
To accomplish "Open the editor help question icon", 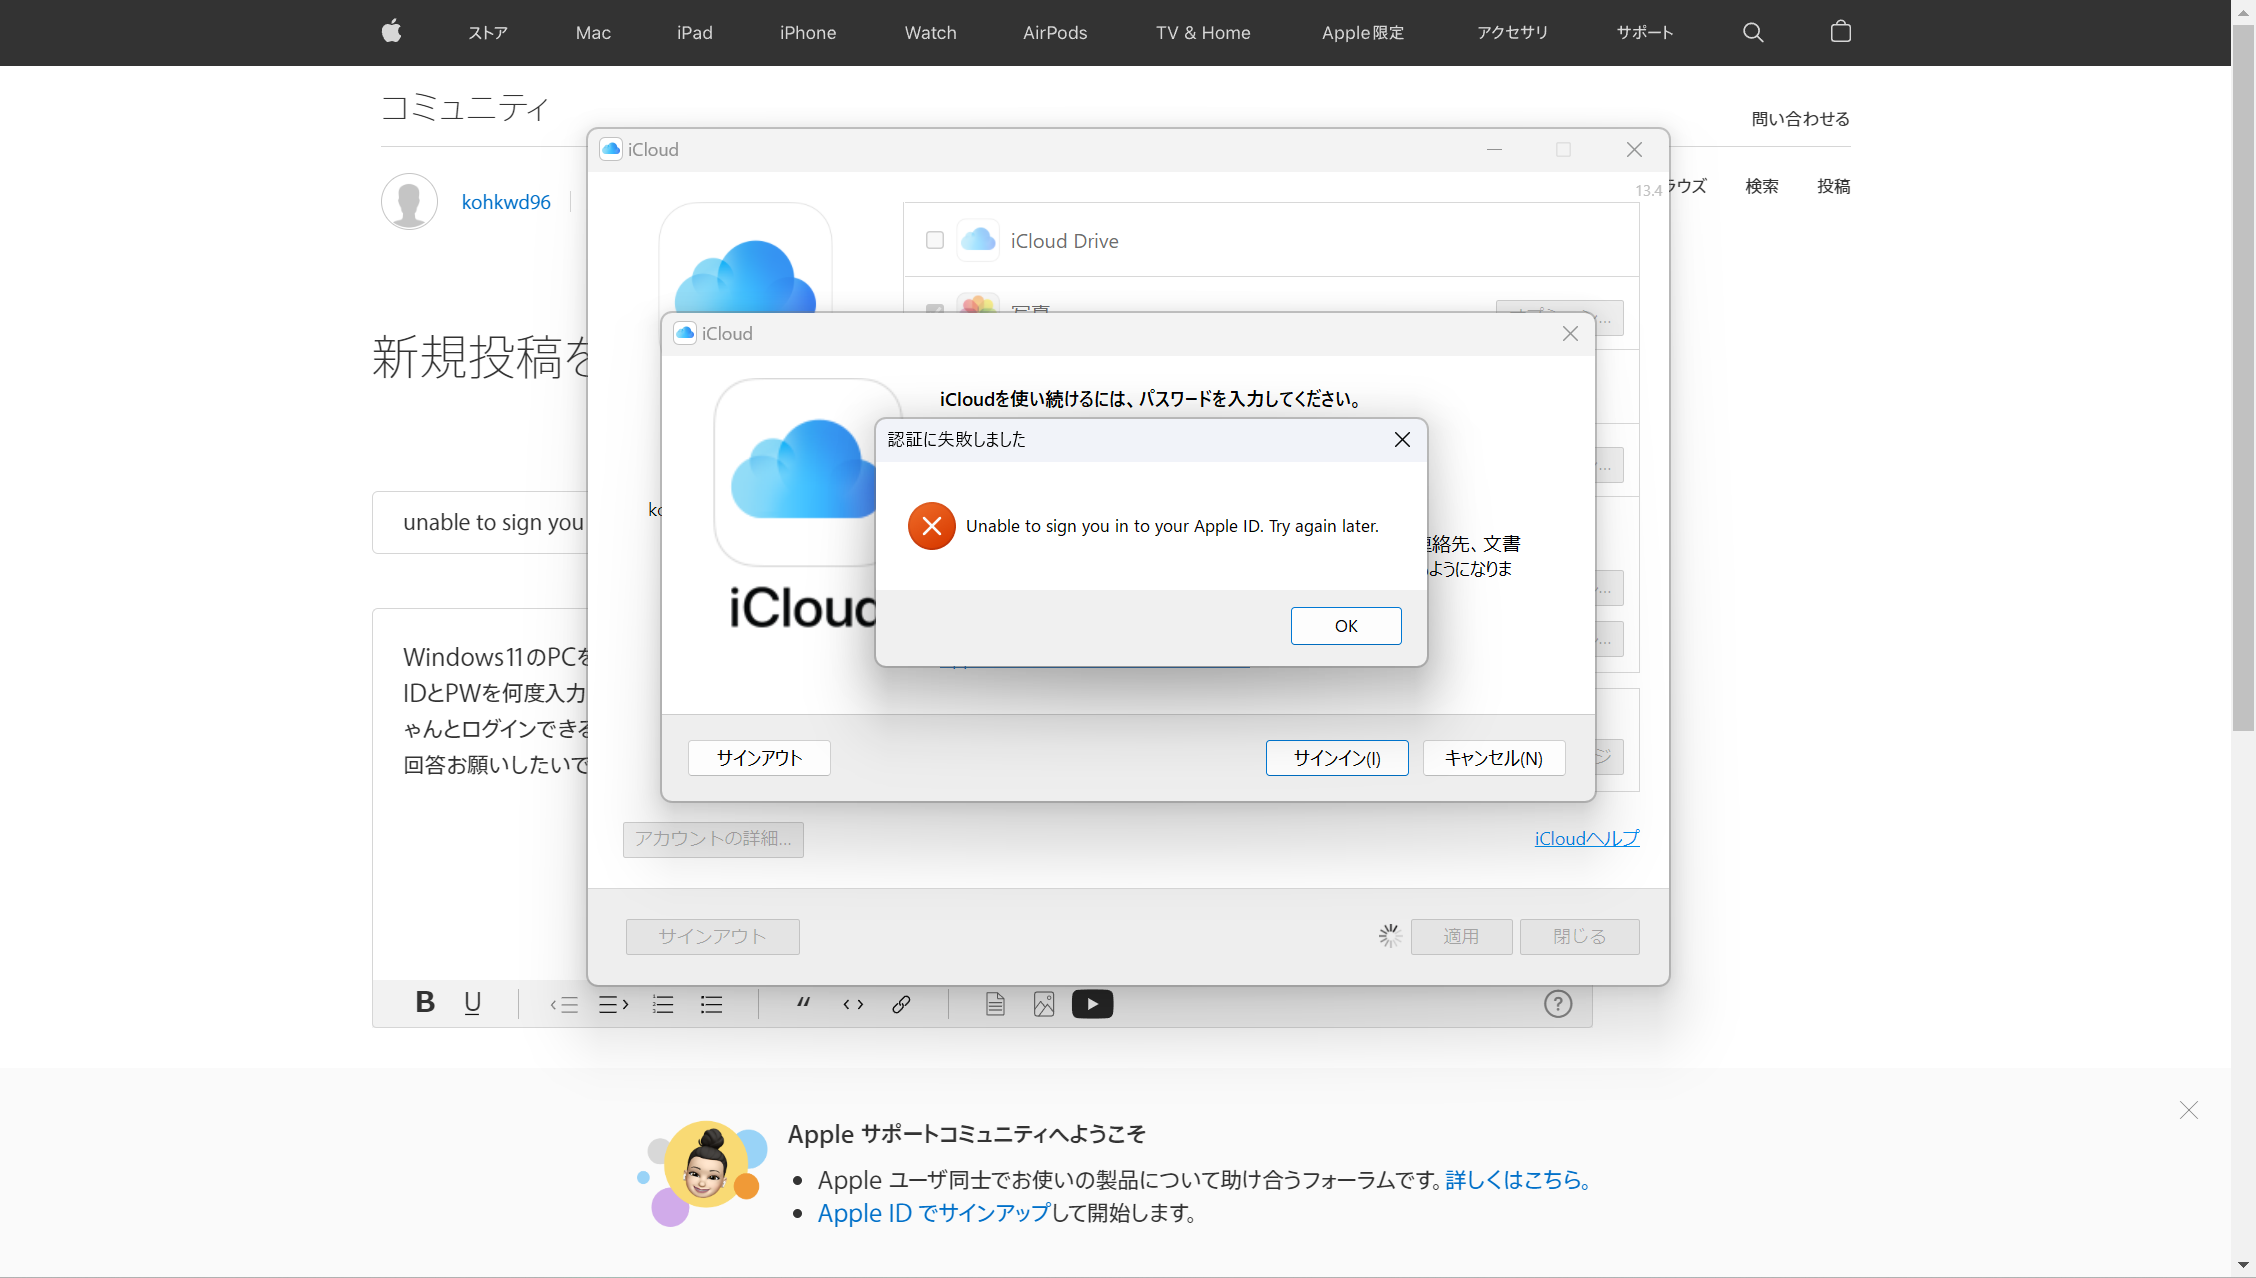I will tap(1557, 1004).
